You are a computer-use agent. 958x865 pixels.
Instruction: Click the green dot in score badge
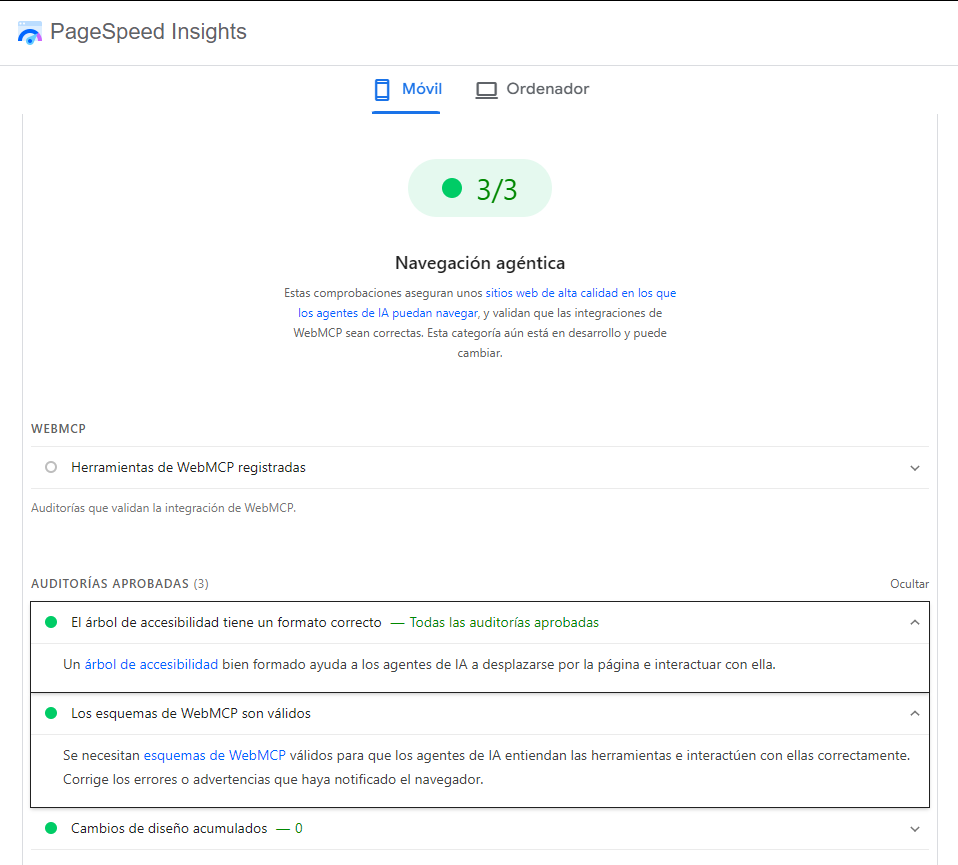(x=452, y=188)
